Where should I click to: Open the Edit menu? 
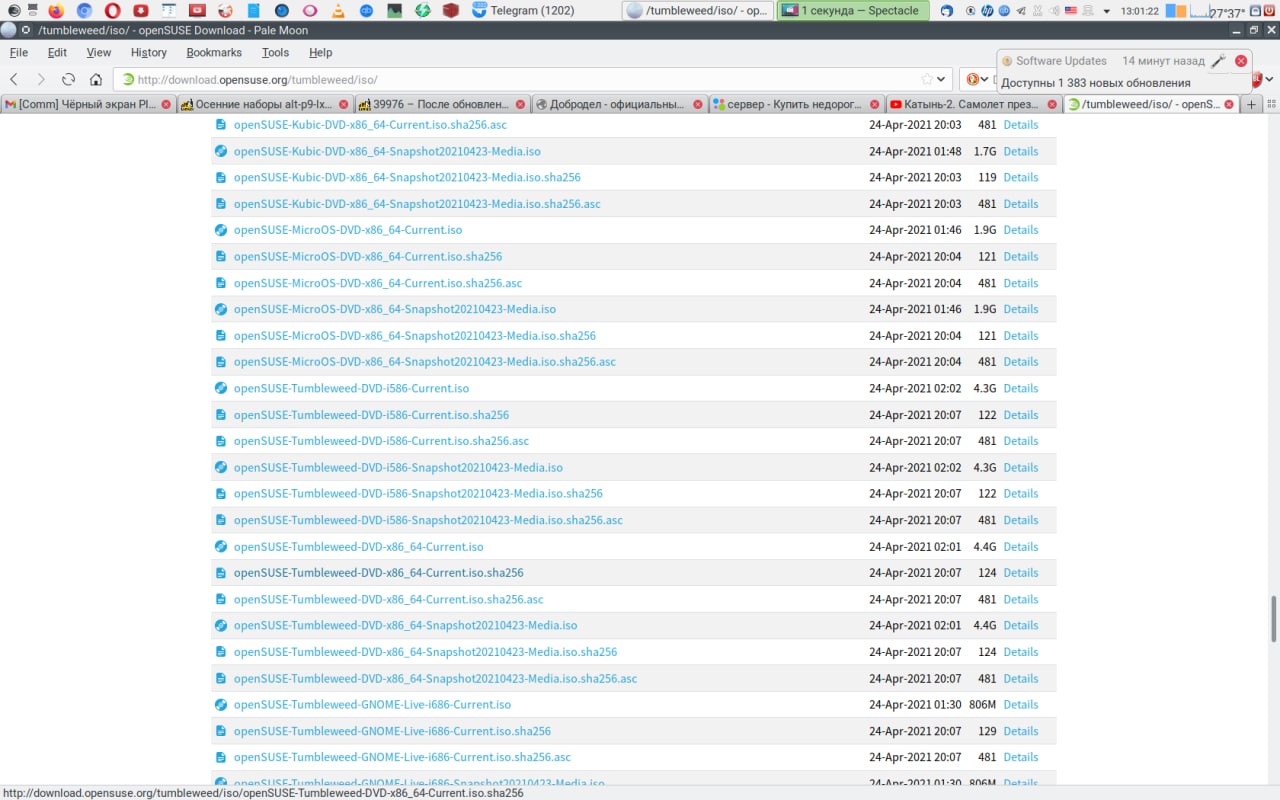pos(57,52)
